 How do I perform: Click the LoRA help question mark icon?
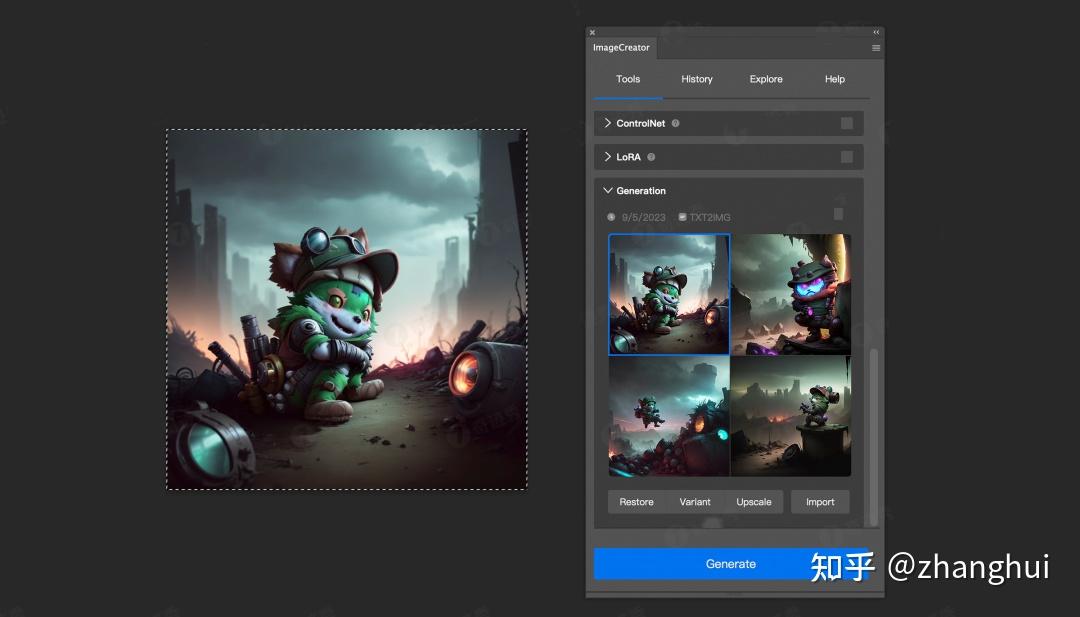point(651,156)
